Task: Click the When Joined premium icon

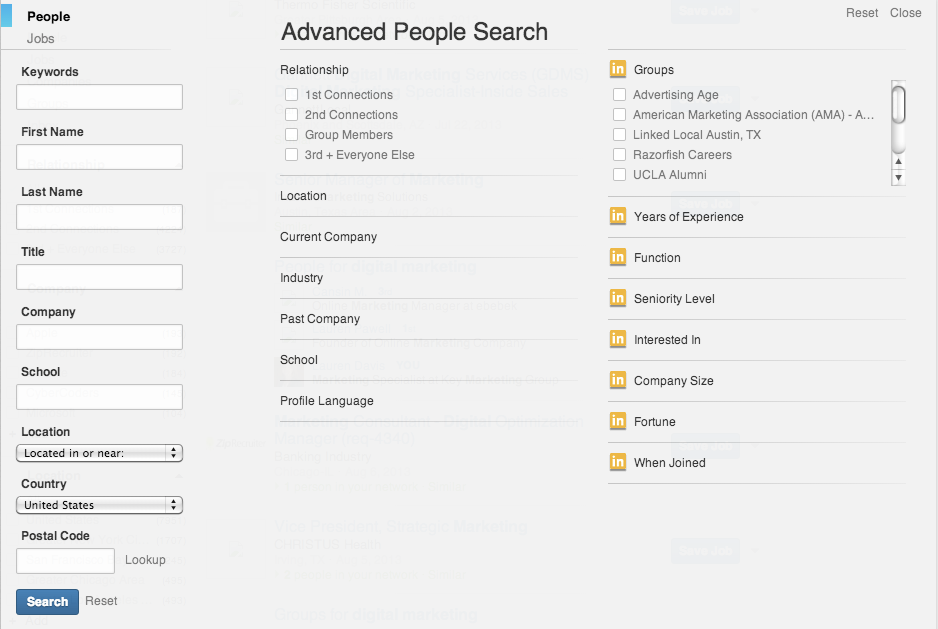Action: [x=618, y=462]
